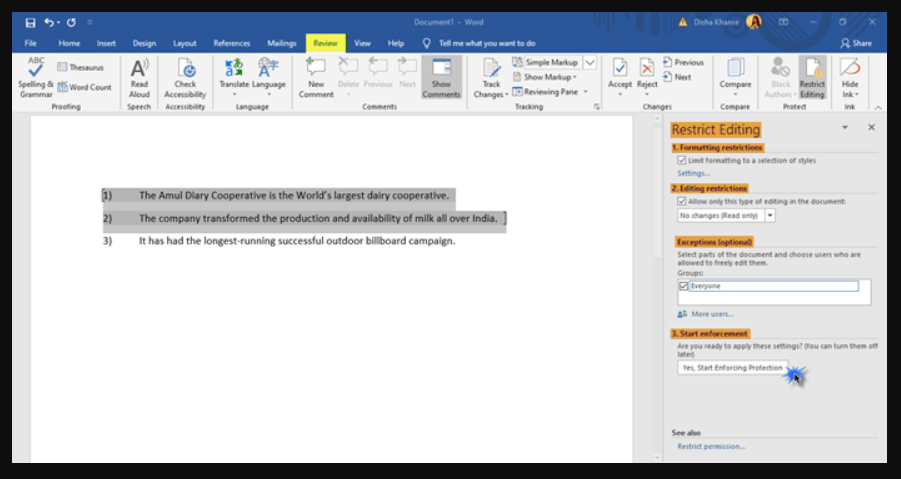Expand the Tracking group dialog launcher
The width and height of the screenshot is (901, 479).
click(x=596, y=107)
